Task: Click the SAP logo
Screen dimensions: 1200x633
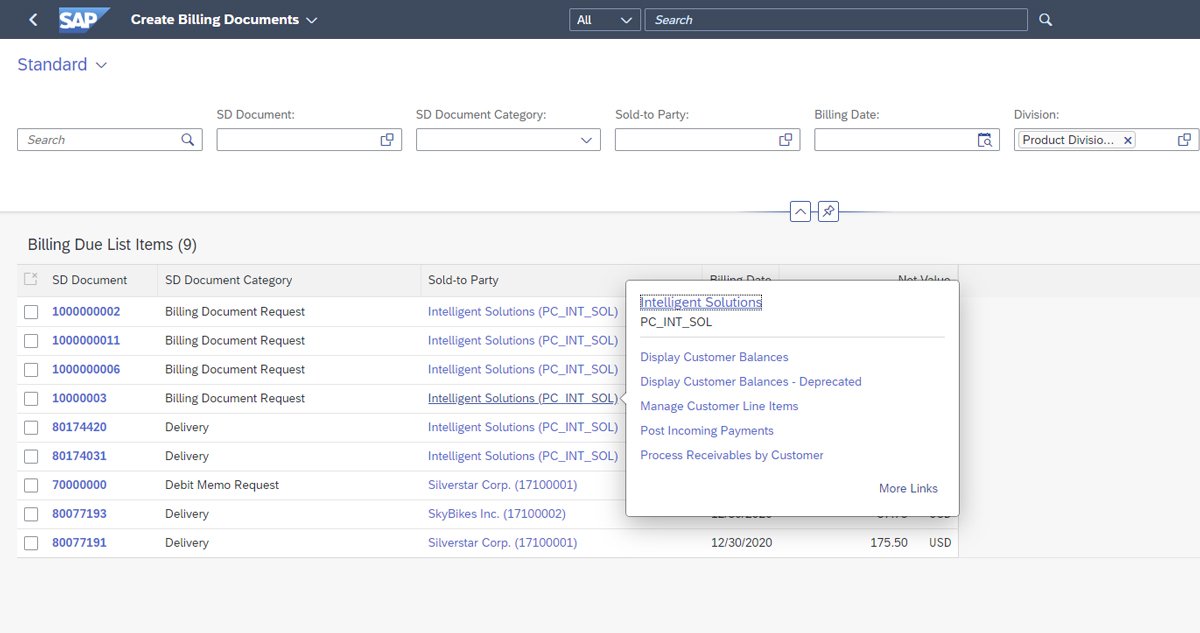Action: point(84,20)
